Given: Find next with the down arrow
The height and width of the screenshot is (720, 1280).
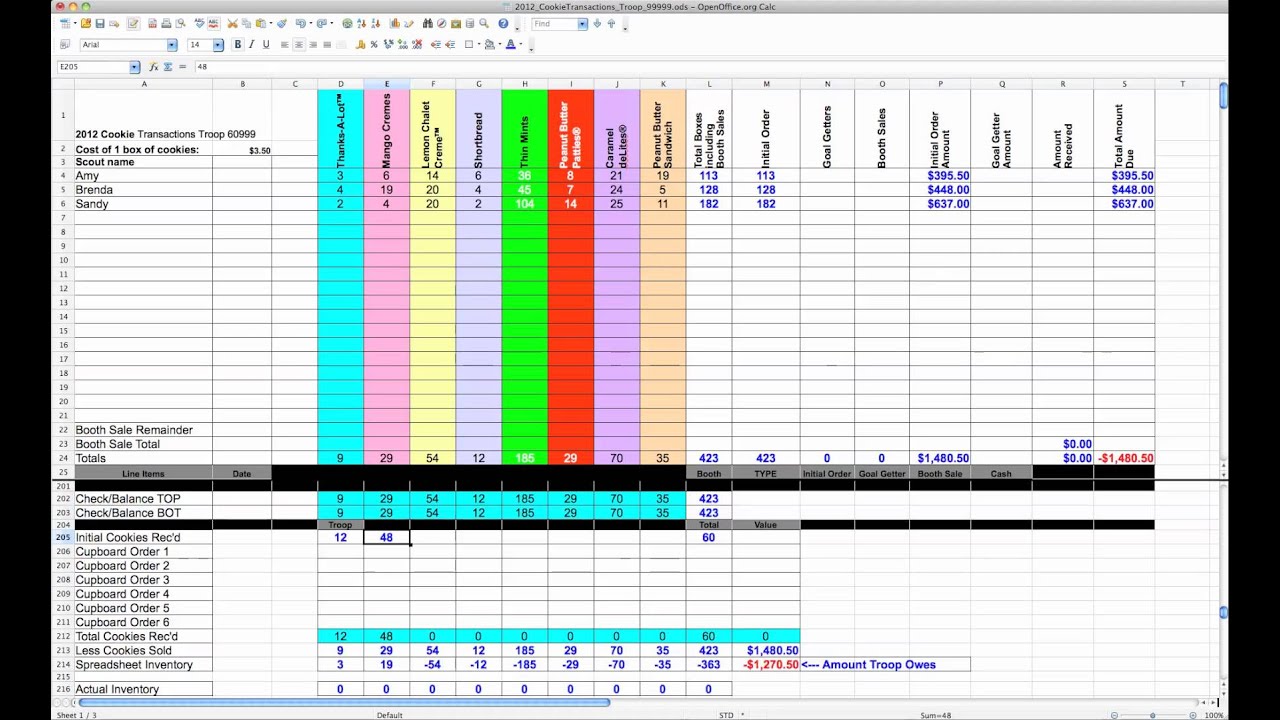Looking at the screenshot, I should (597, 23).
